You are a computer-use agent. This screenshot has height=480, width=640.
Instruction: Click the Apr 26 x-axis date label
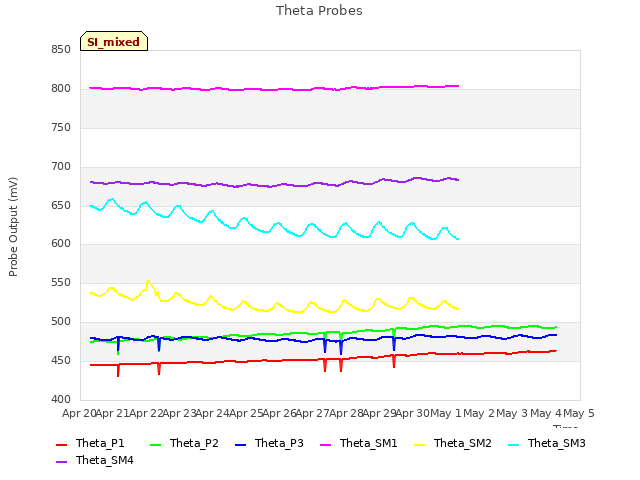(x=279, y=413)
